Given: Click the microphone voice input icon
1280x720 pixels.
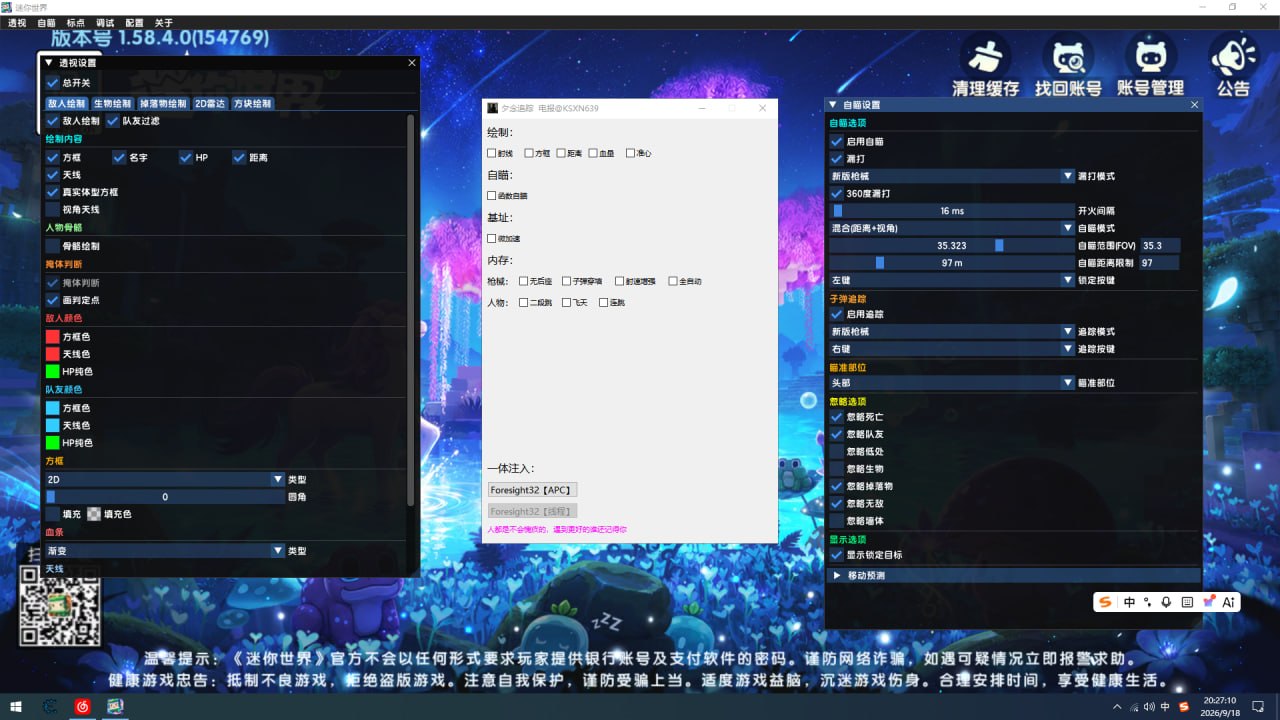Looking at the screenshot, I should pos(1167,602).
